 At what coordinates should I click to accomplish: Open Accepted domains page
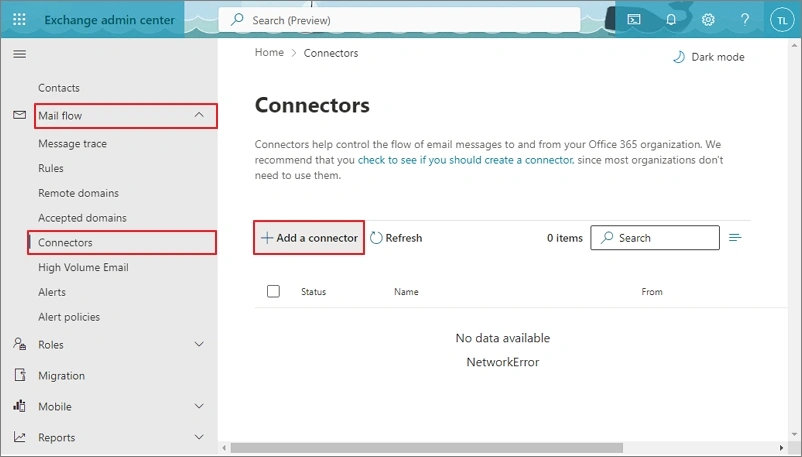pos(82,217)
